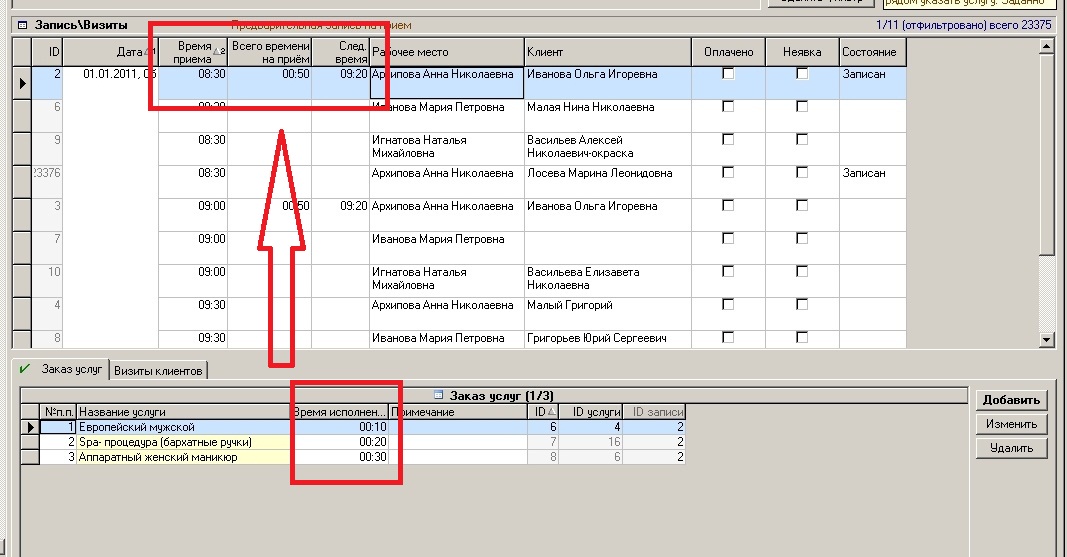Screen dimensions: 1067x557
Task: Click the row arrow beside Европейский мужской
Action: (30, 427)
